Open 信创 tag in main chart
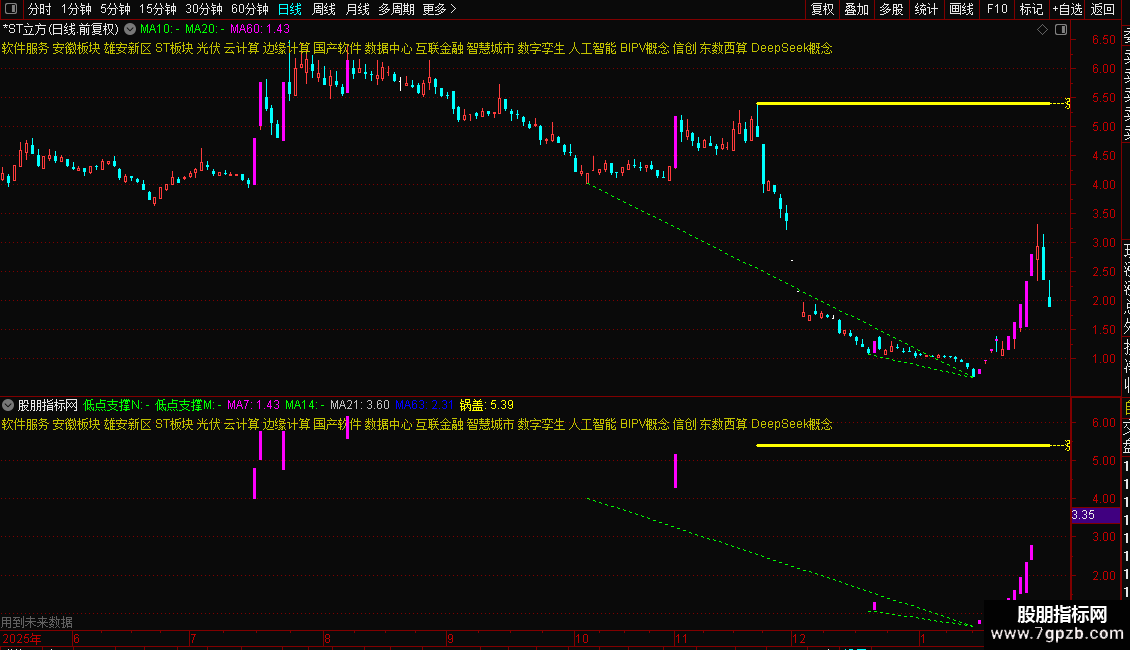The height and width of the screenshot is (650, 1130). (x=685, y=48)
